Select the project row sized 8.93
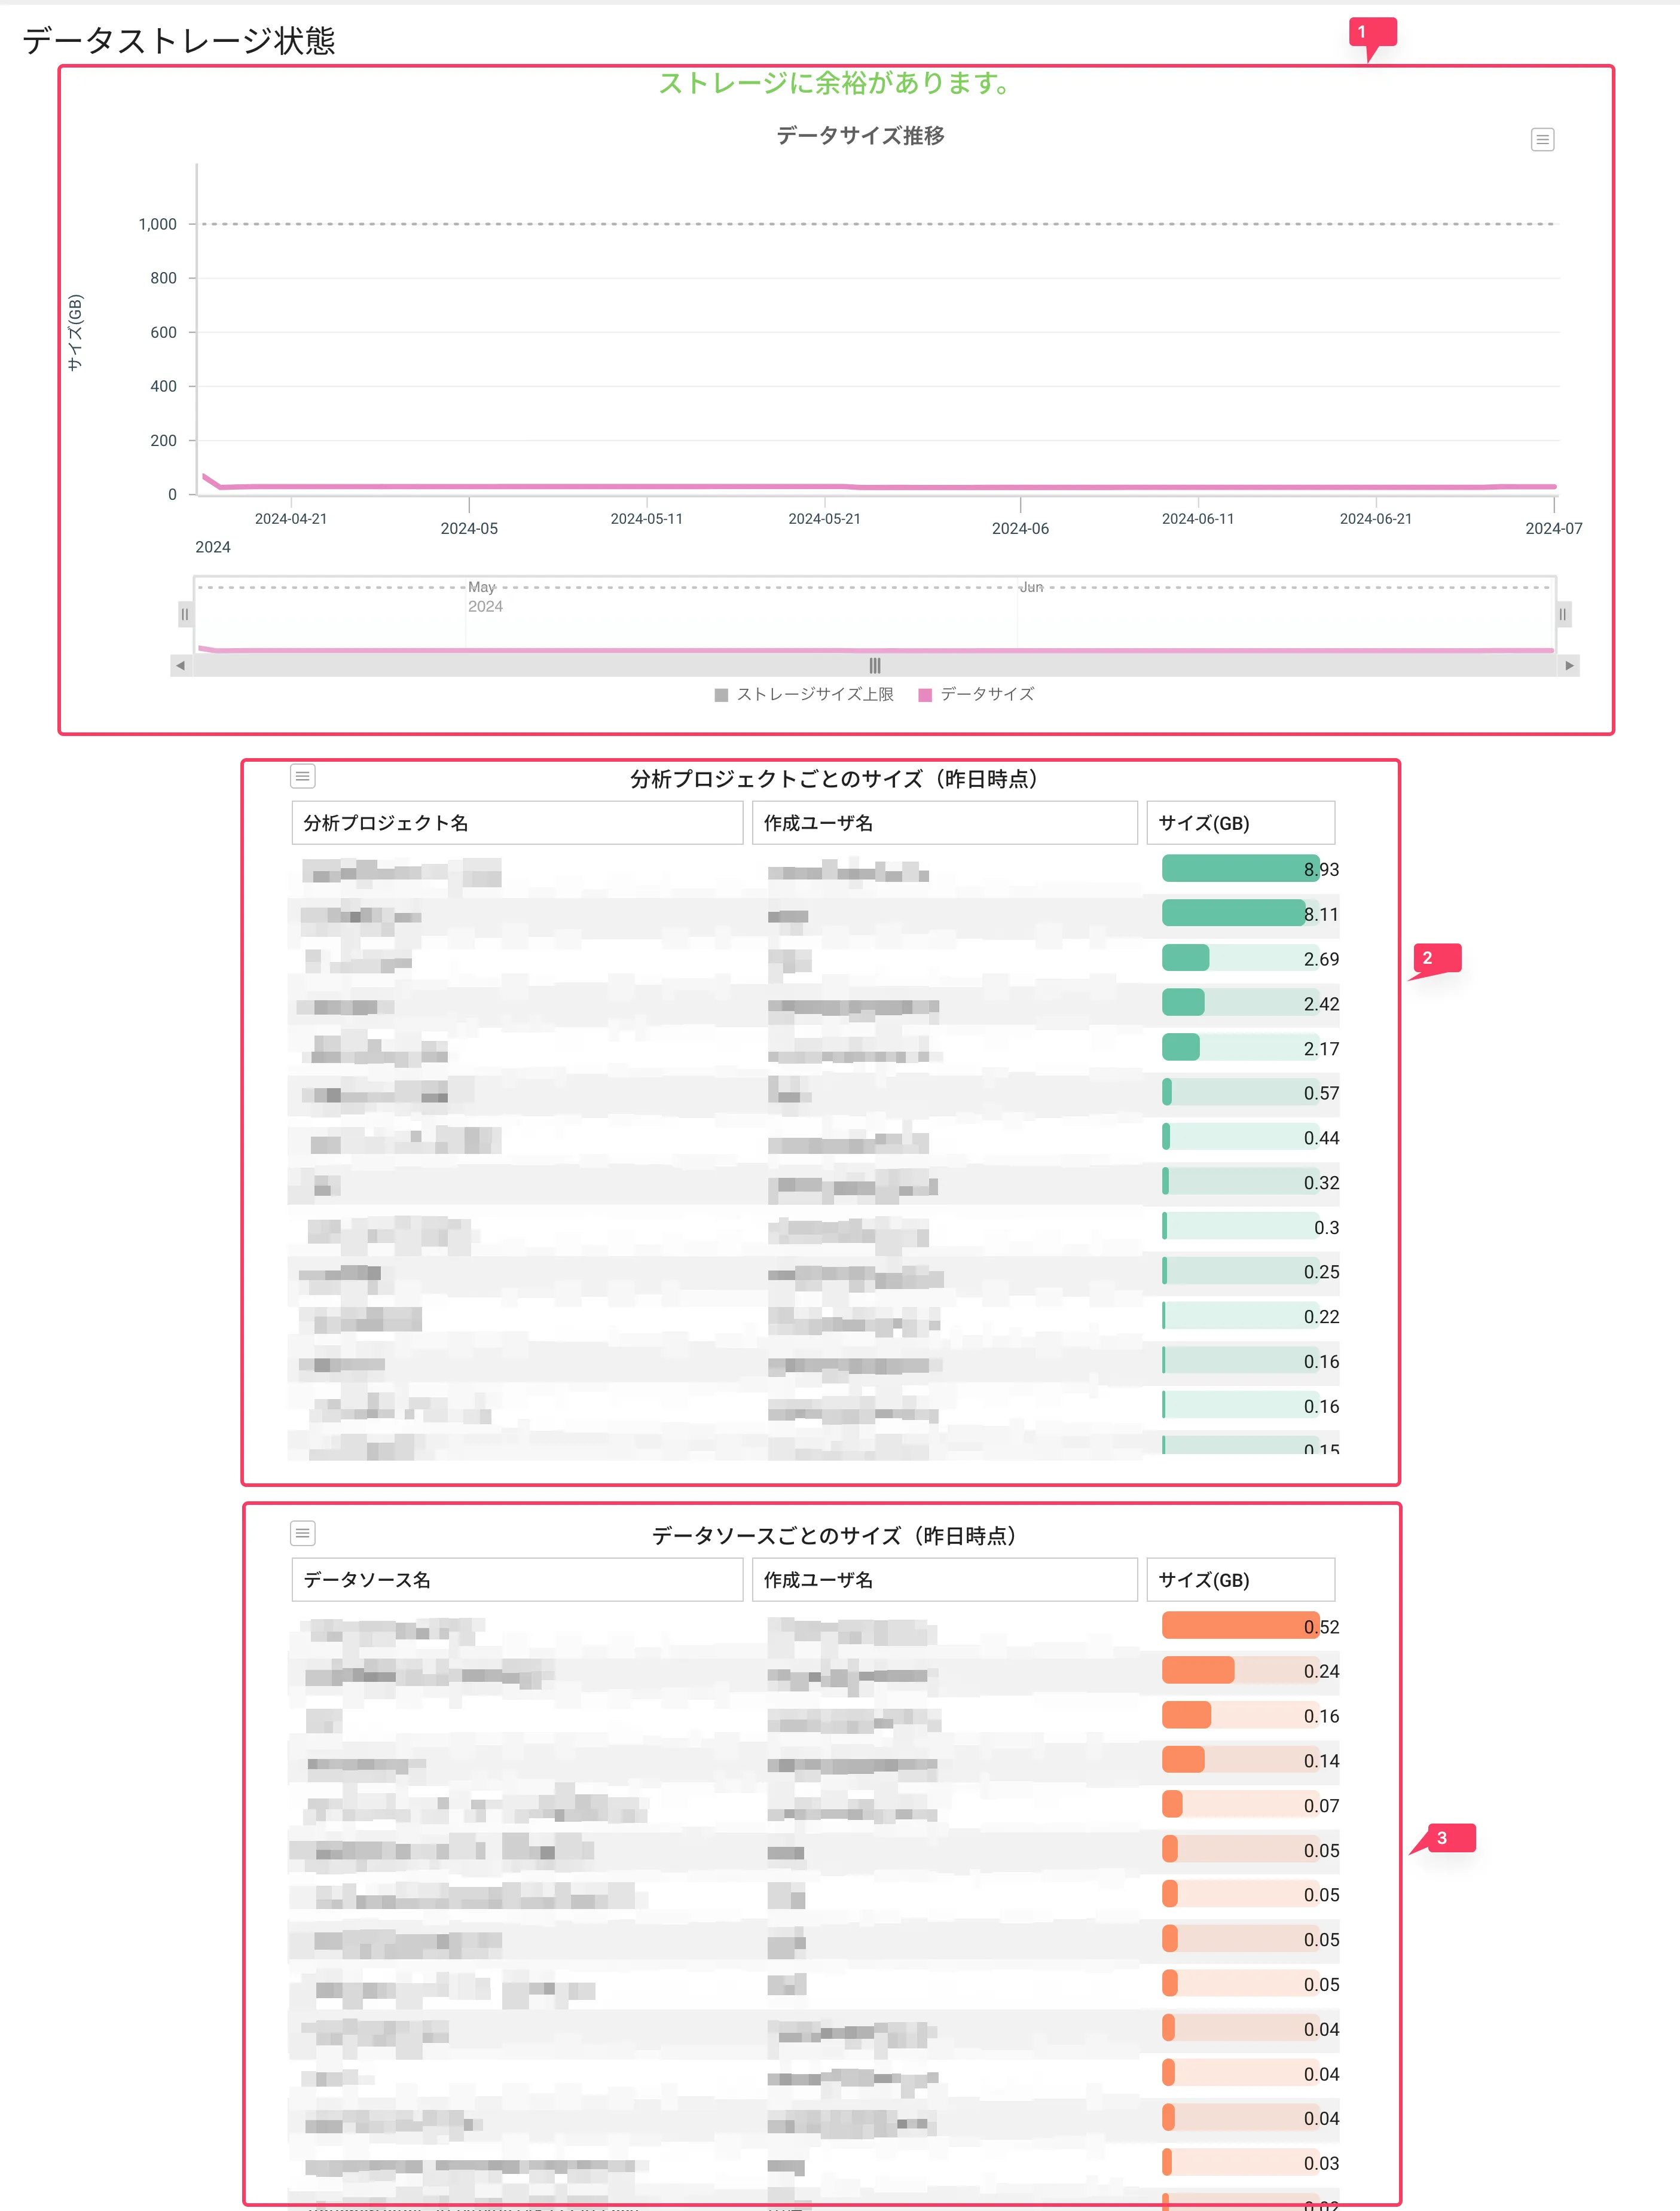This screenshot has width=1680, height=2211. click(814, 870)
